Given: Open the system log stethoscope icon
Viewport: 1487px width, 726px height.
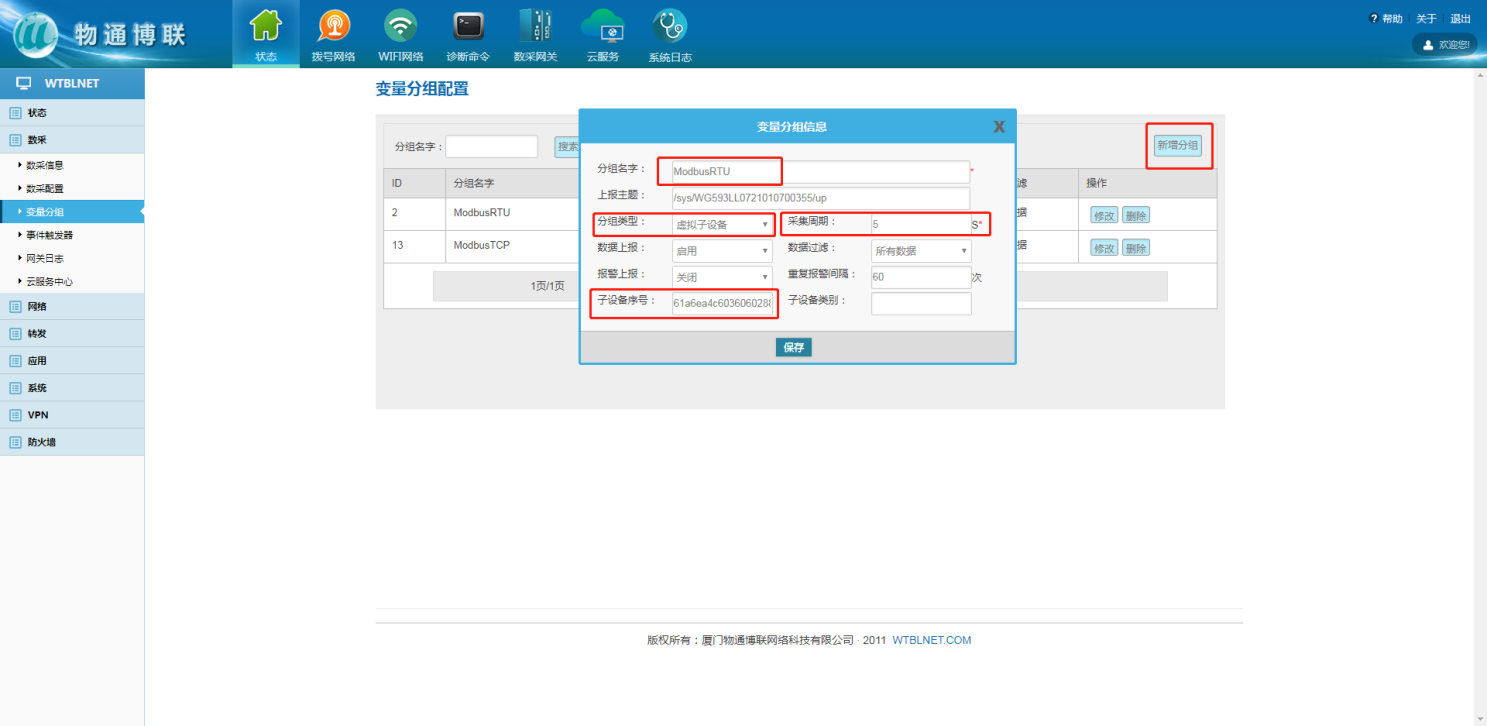Looking at the screenshot, I should tap(669, 26).
